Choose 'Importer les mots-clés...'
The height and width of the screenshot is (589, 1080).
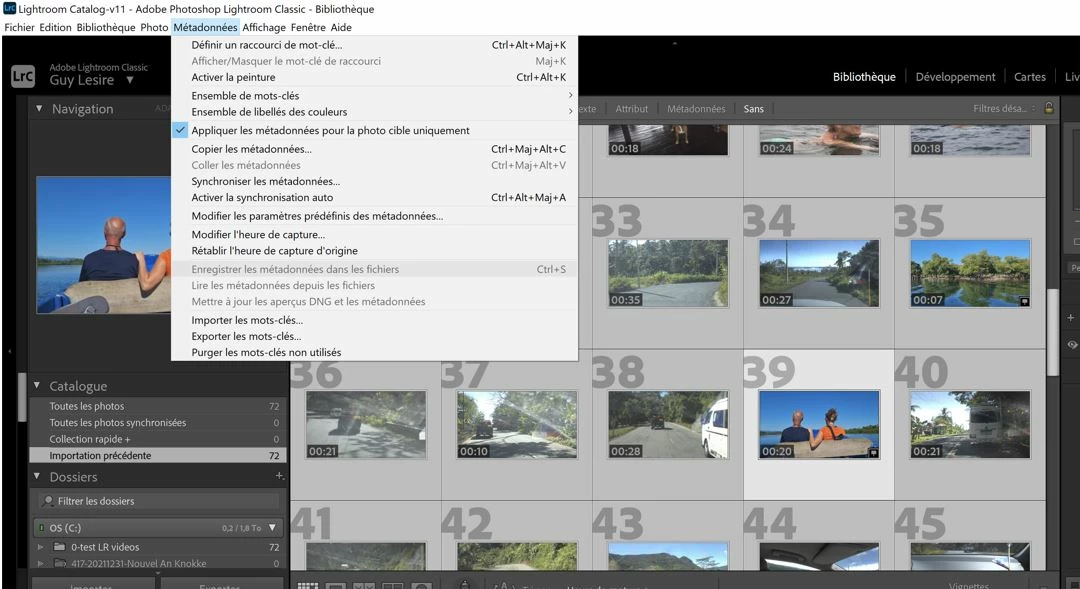pyautogui.click(x=374, y=320)
